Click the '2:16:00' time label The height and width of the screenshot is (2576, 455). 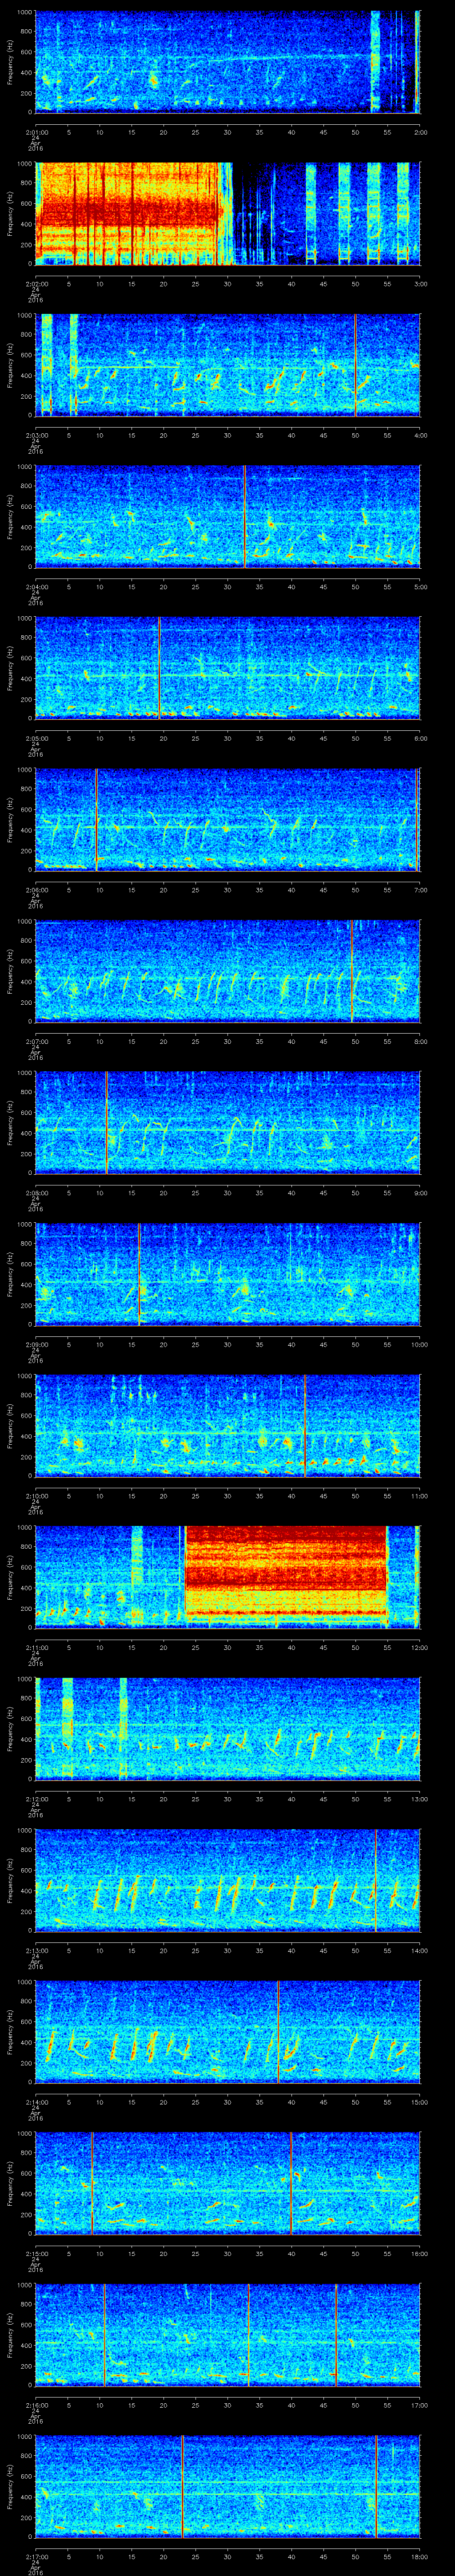tap(36, 2405)
